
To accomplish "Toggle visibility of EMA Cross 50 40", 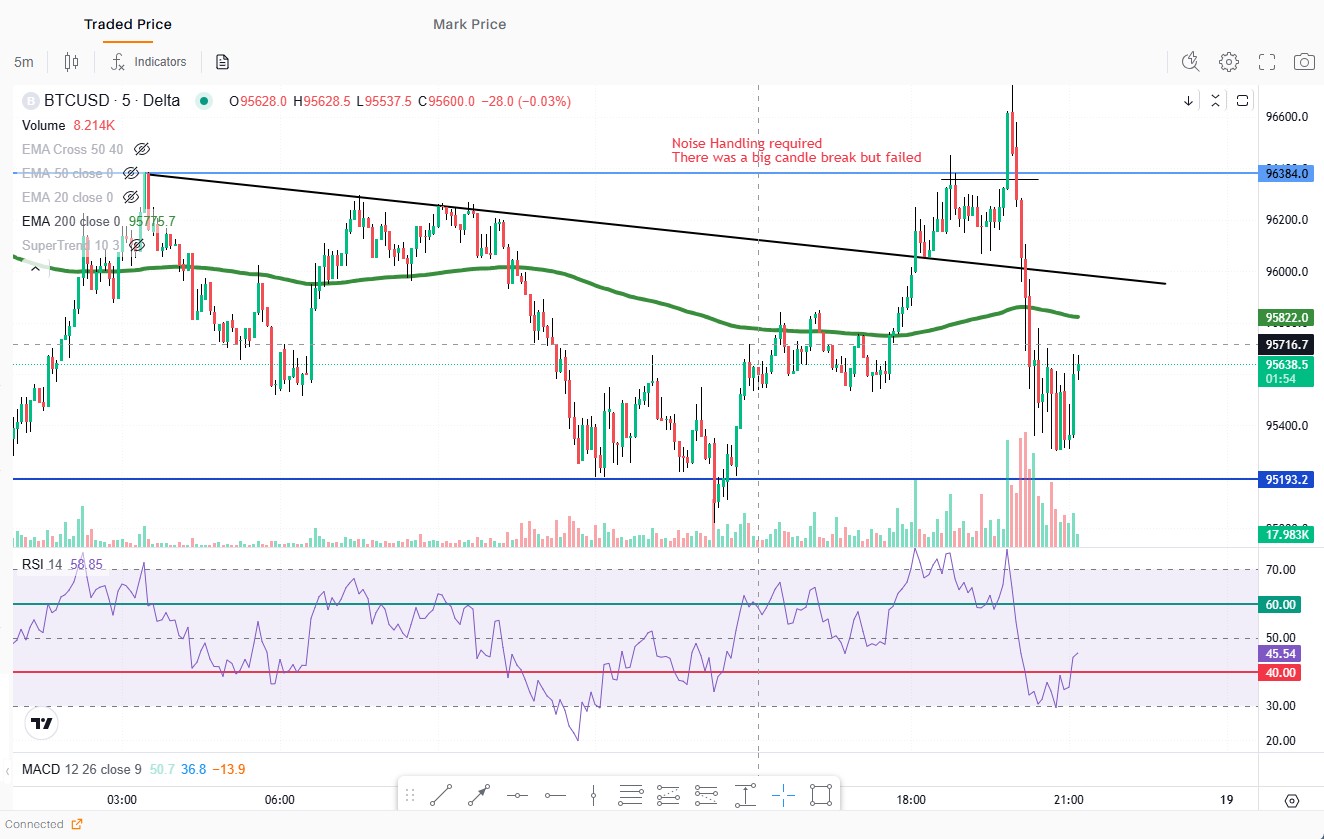I will point(142,149).
